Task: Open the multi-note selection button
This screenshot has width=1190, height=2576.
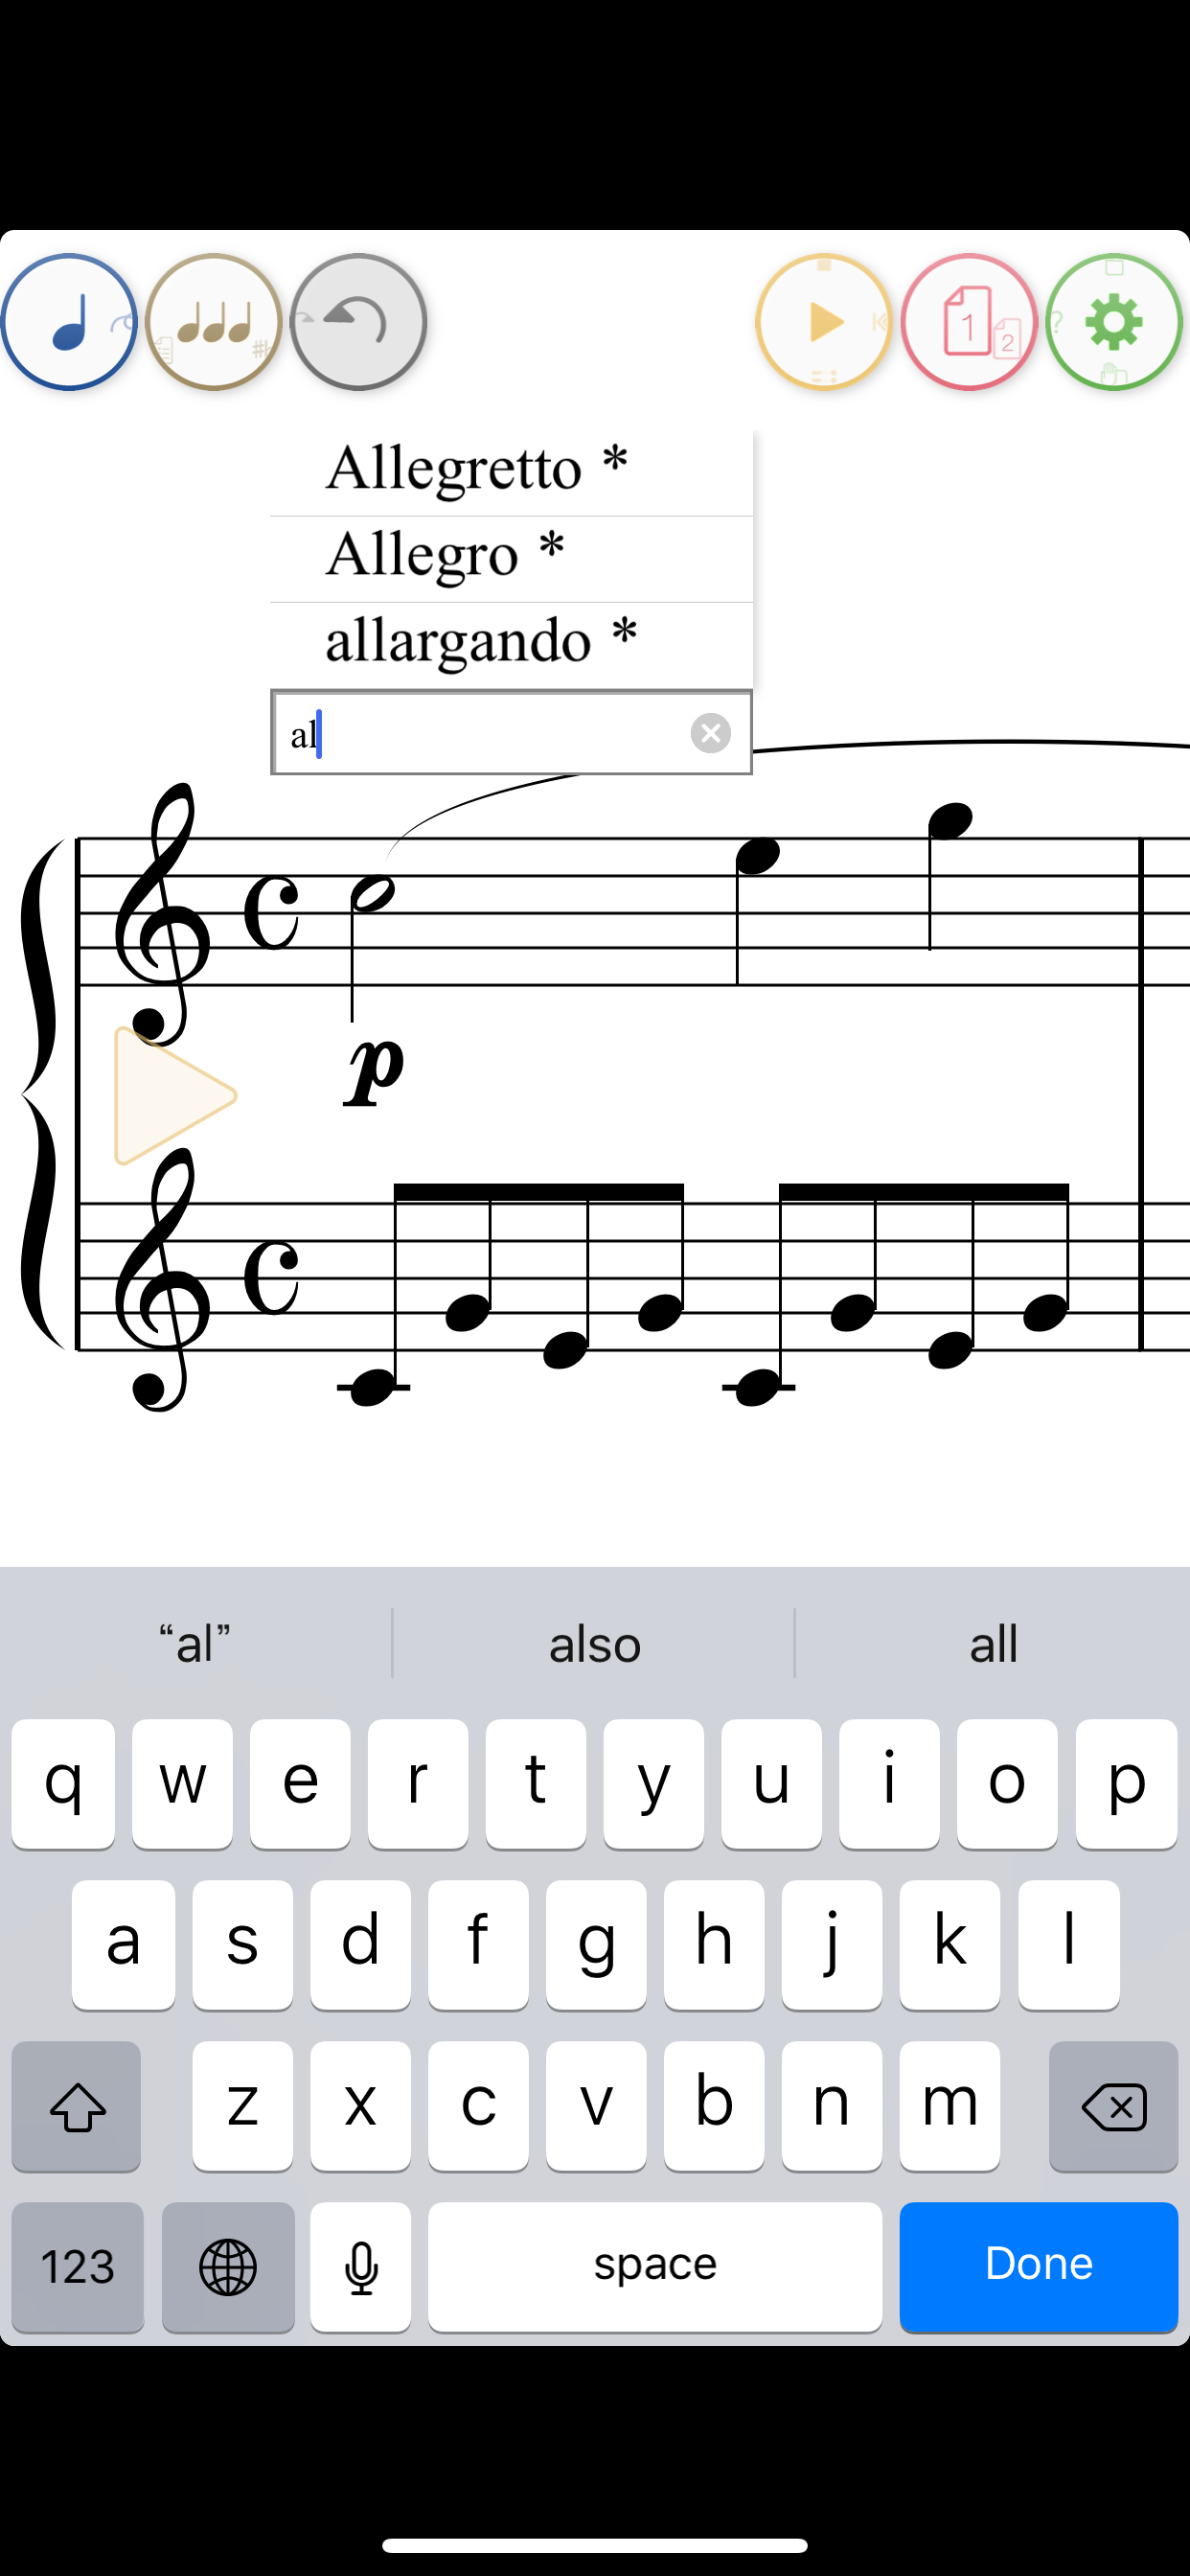Action: point(214,322)
